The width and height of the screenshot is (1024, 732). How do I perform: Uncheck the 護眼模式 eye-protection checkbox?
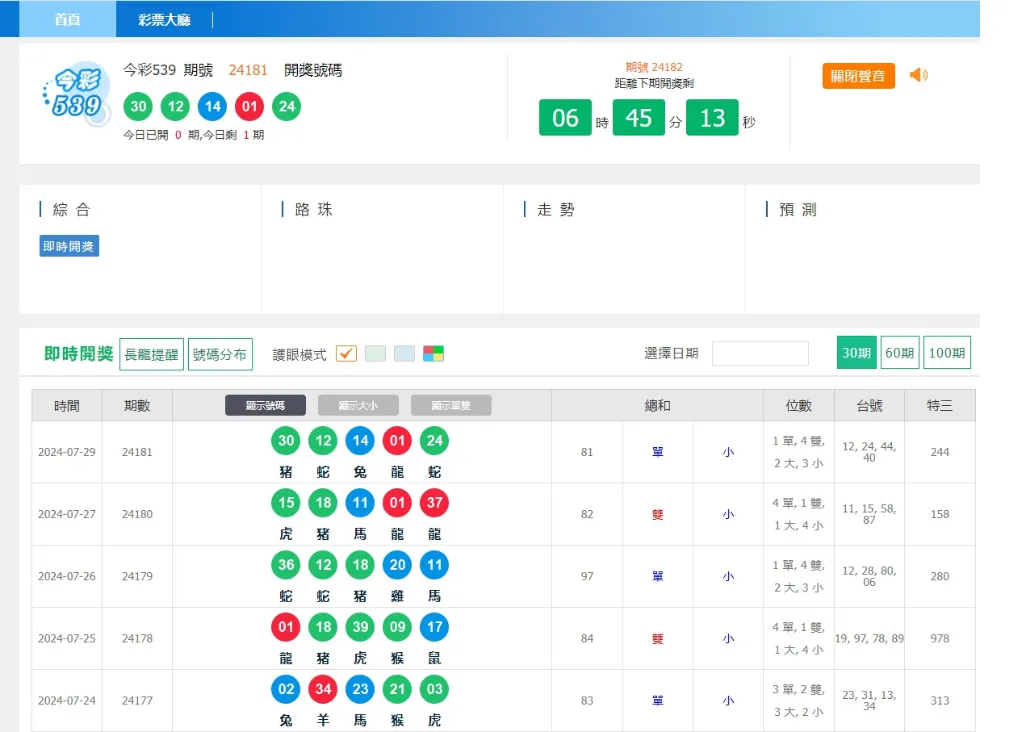[x=345, y=353]
